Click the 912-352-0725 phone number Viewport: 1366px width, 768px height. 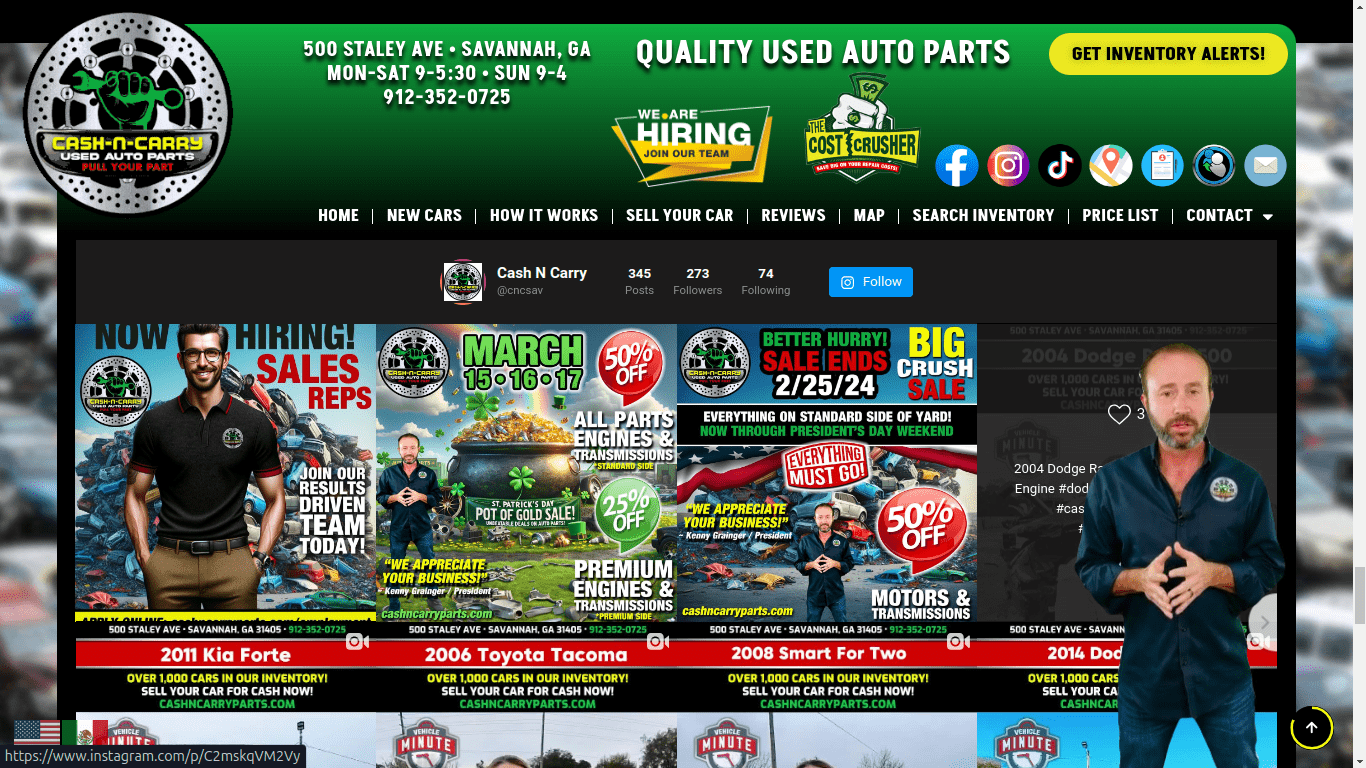[x=447, y=97]
